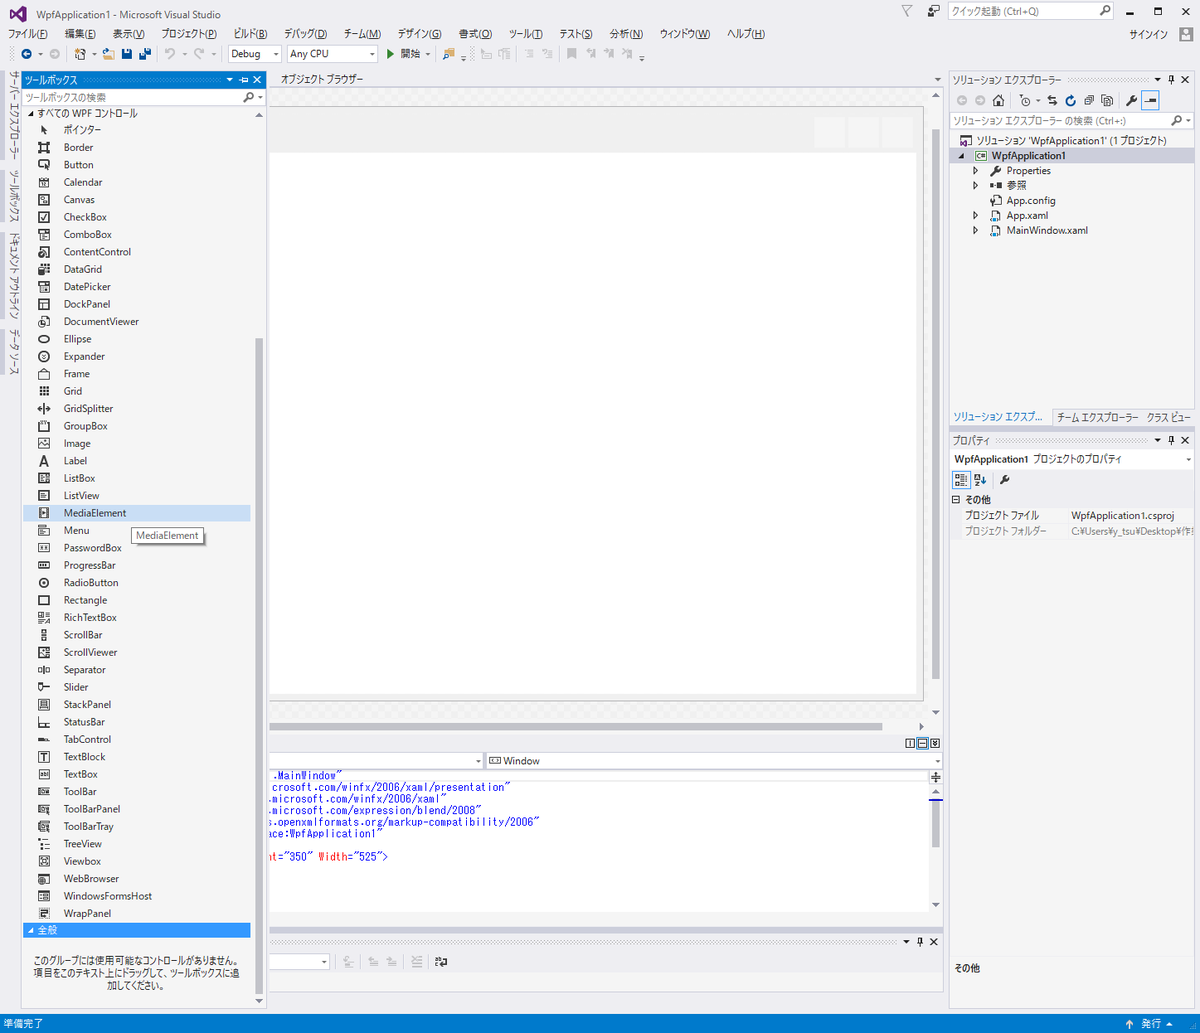Screen dimensions: 1200x1033
Task: Expand the Properties node in Solution Explorer
Action: click(x=976, y=171)
